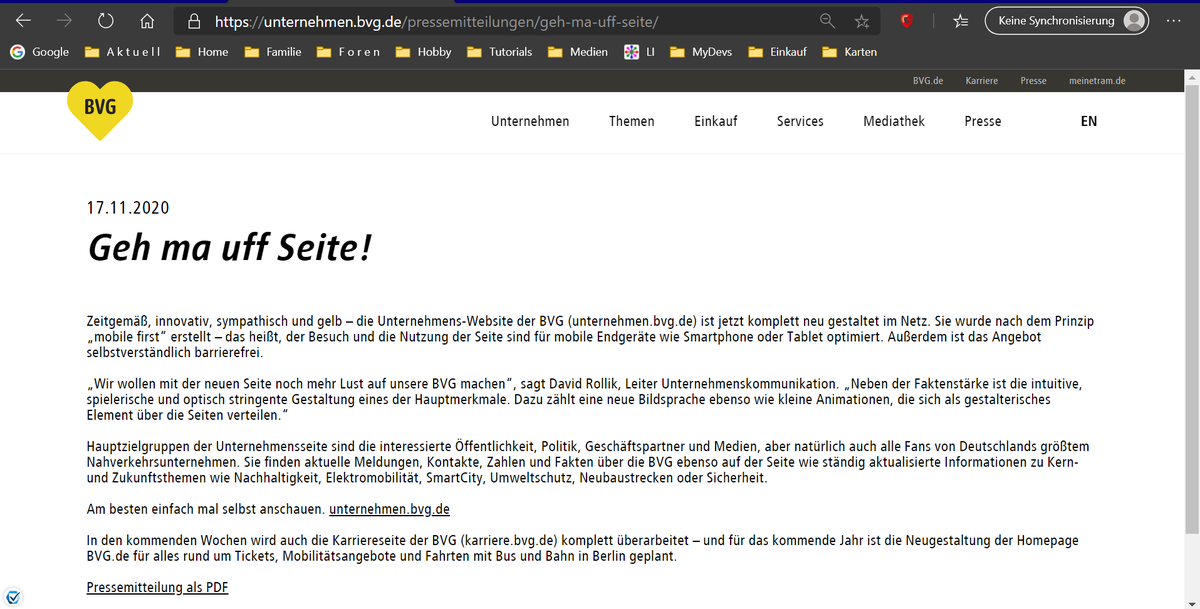Viewport: 1200px width, 609px height.
Task: Open the Einkauf site navigation menu
Action: pos(716,121)
